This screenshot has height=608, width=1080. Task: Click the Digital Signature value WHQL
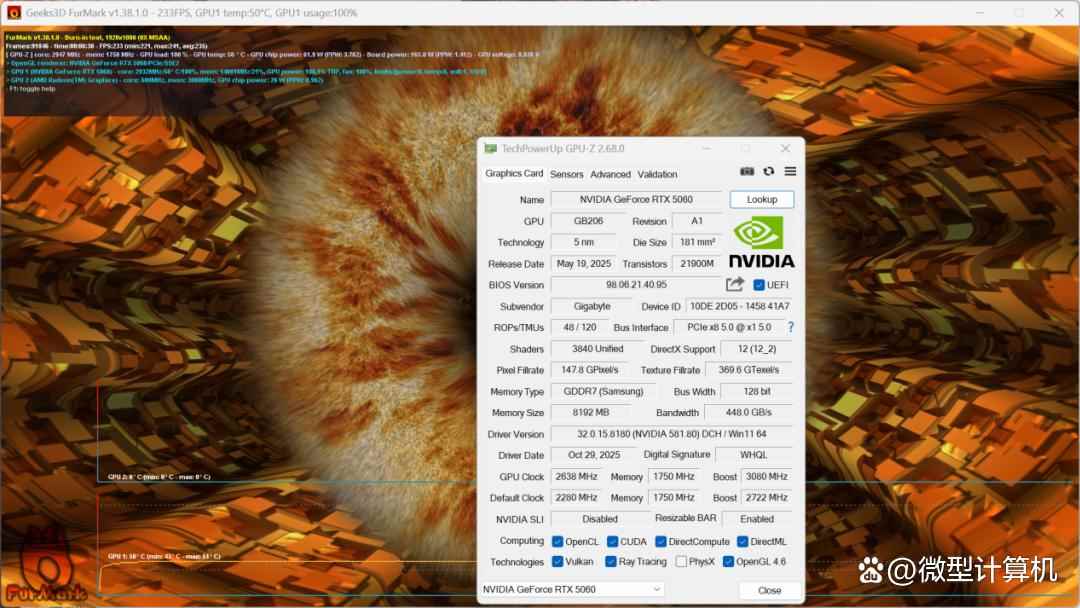tap(754, 455)
